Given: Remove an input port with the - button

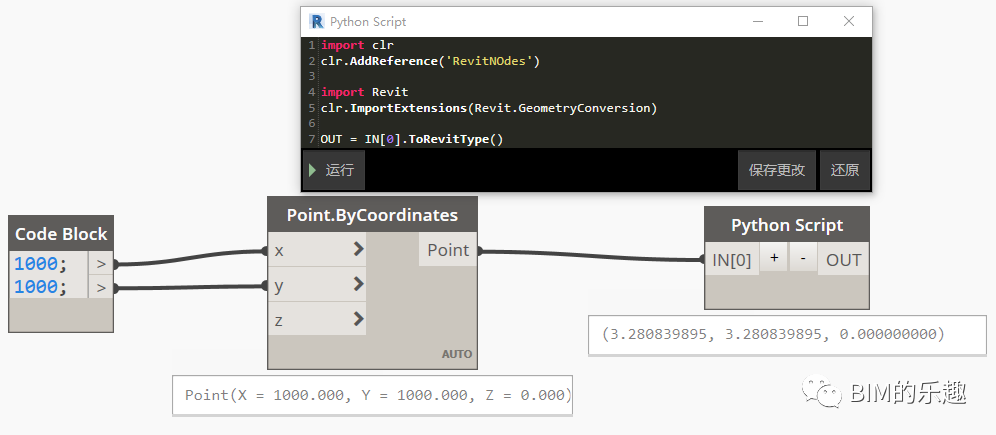Looking at the screenshot, I should 804,258.
